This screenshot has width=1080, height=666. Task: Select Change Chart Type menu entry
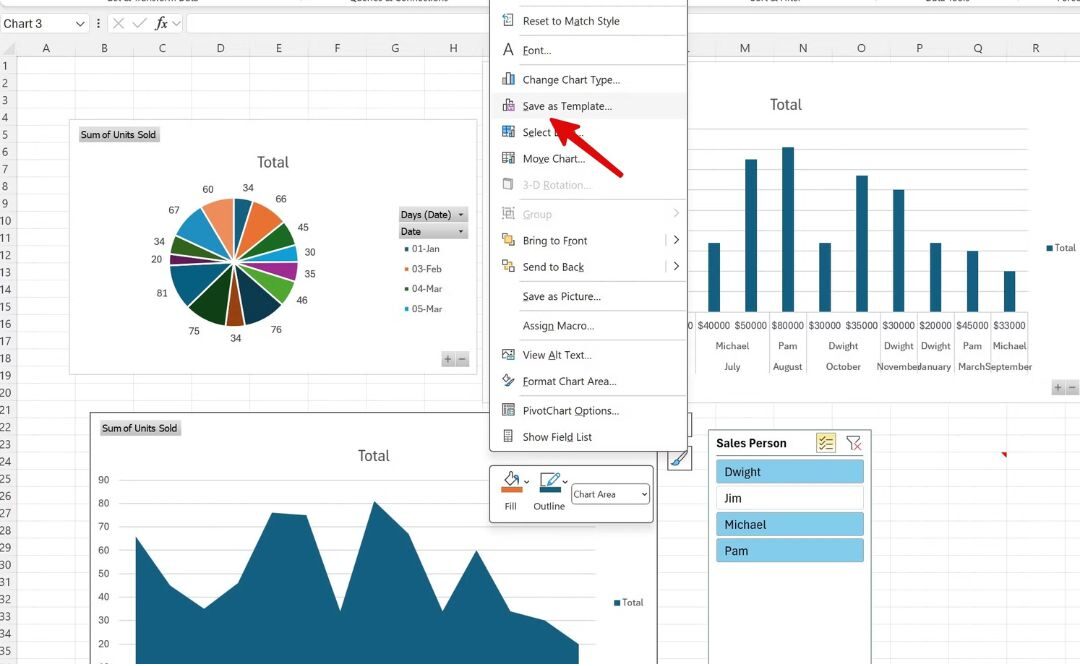coord(570,80)
